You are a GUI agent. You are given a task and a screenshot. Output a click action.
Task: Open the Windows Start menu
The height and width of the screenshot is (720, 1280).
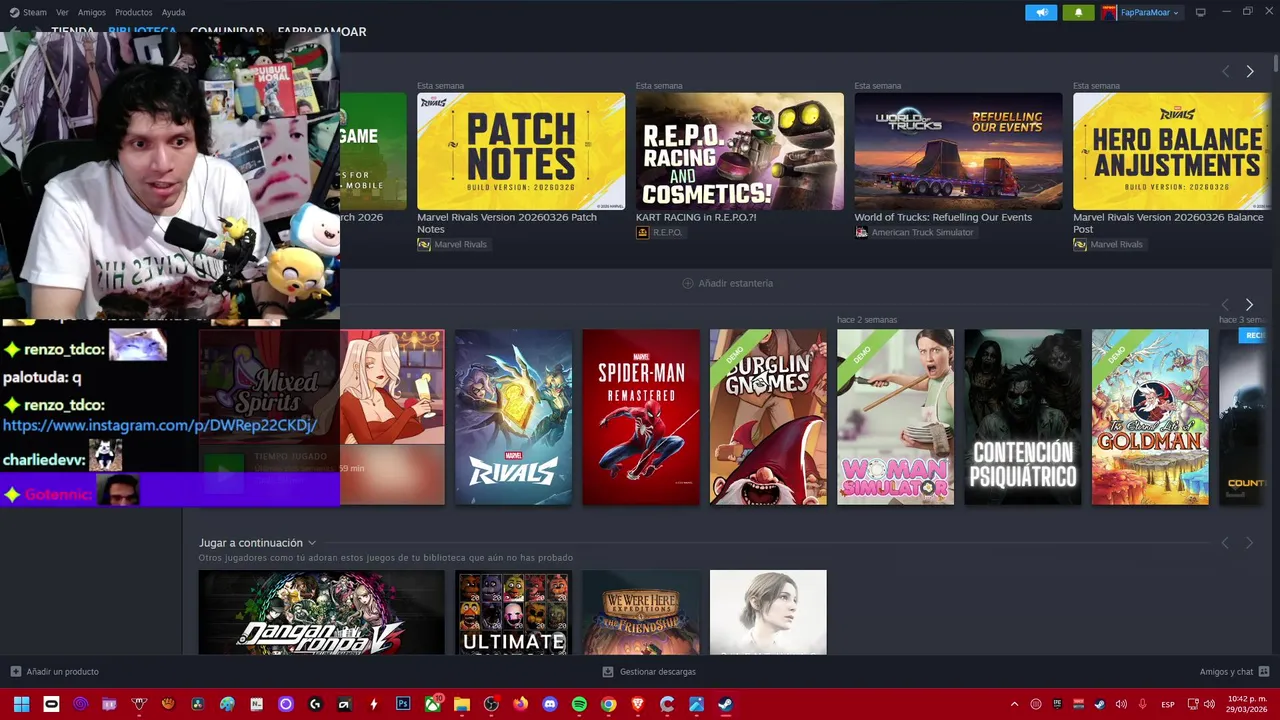point(21,704)
